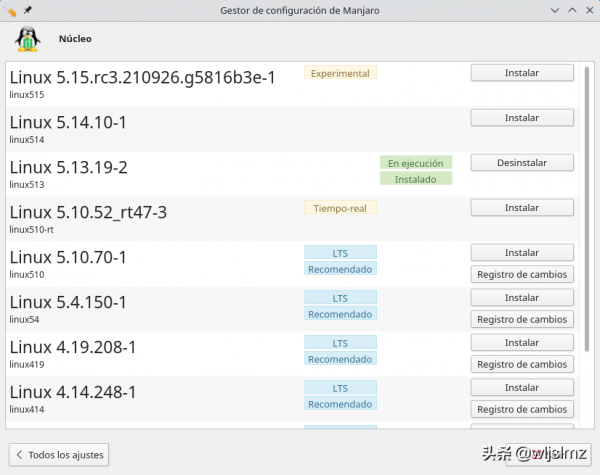This screenshot has height=475, width=600.
Task: Go back to Todos los ajustes
Action: point(58,455)
